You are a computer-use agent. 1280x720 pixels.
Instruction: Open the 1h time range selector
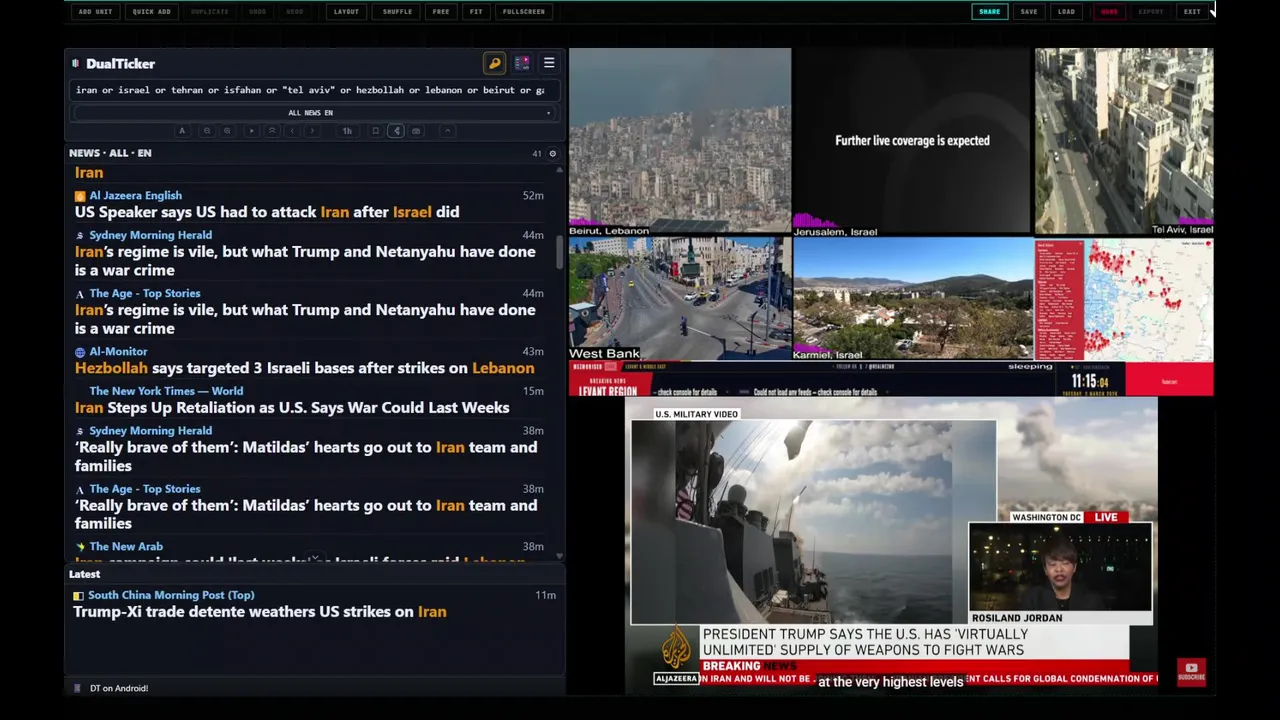(x=347, y=131)
